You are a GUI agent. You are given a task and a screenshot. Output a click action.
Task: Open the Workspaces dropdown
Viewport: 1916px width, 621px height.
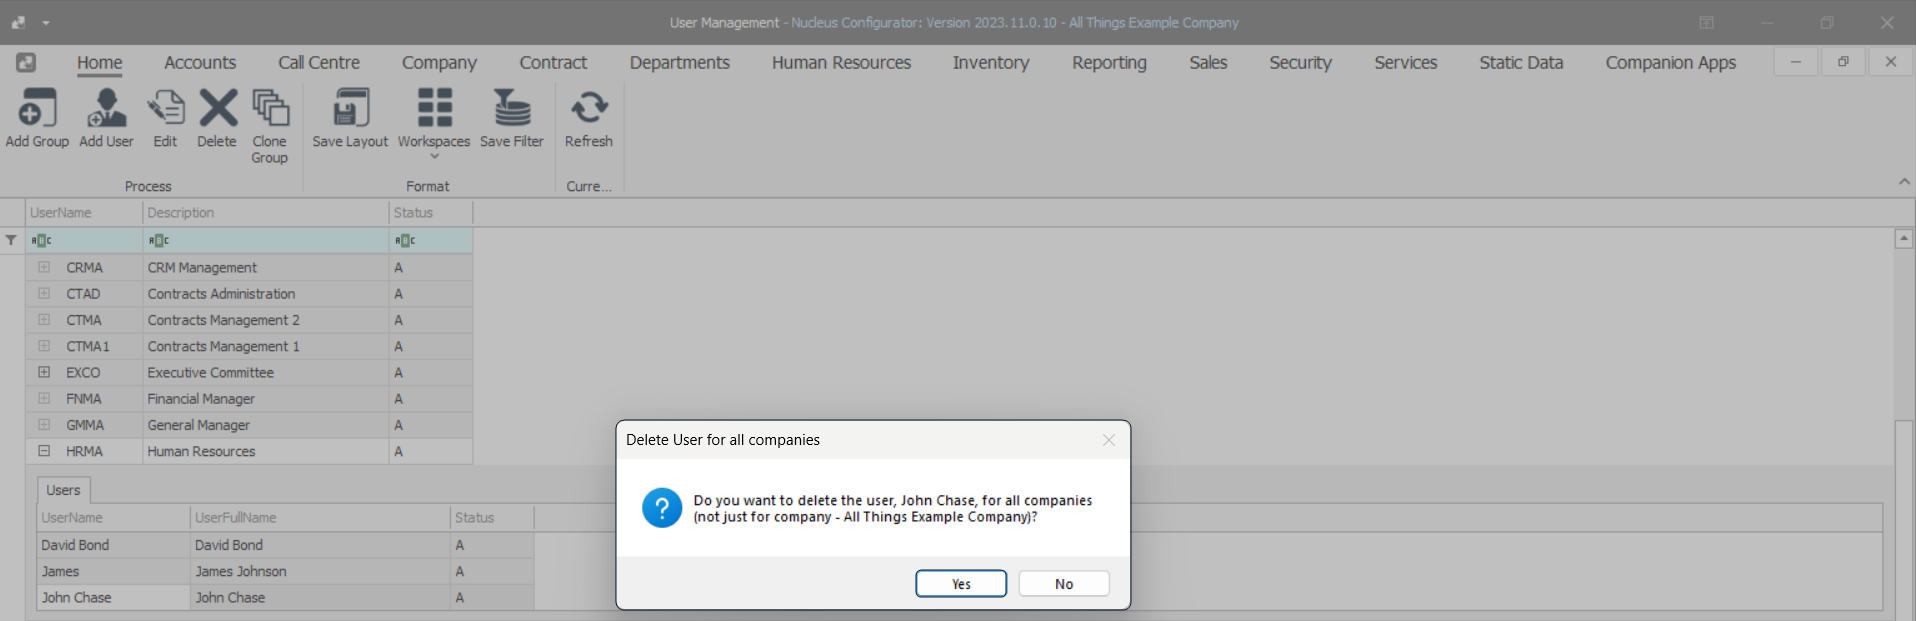434,120
